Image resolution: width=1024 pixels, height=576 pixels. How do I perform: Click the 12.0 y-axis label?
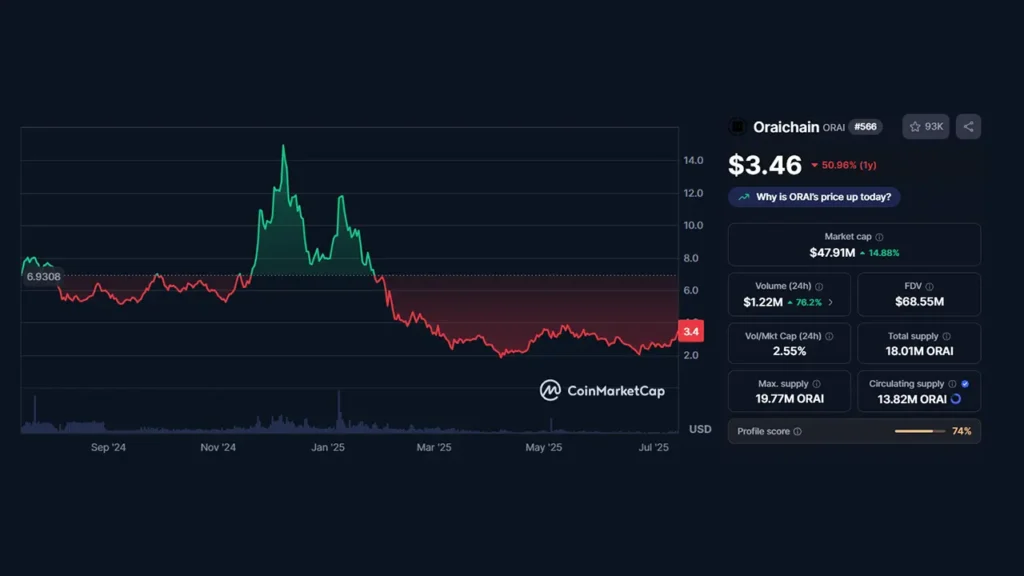[x=693, y=193]
